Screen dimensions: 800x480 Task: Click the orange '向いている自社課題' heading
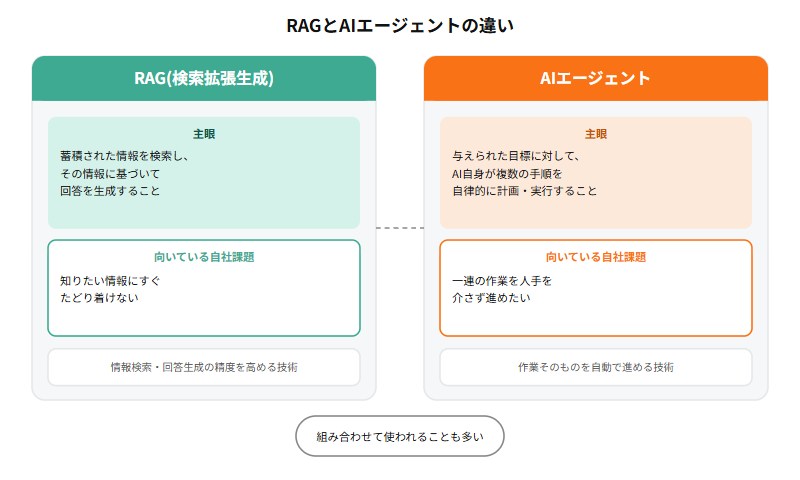pos(595,257)
